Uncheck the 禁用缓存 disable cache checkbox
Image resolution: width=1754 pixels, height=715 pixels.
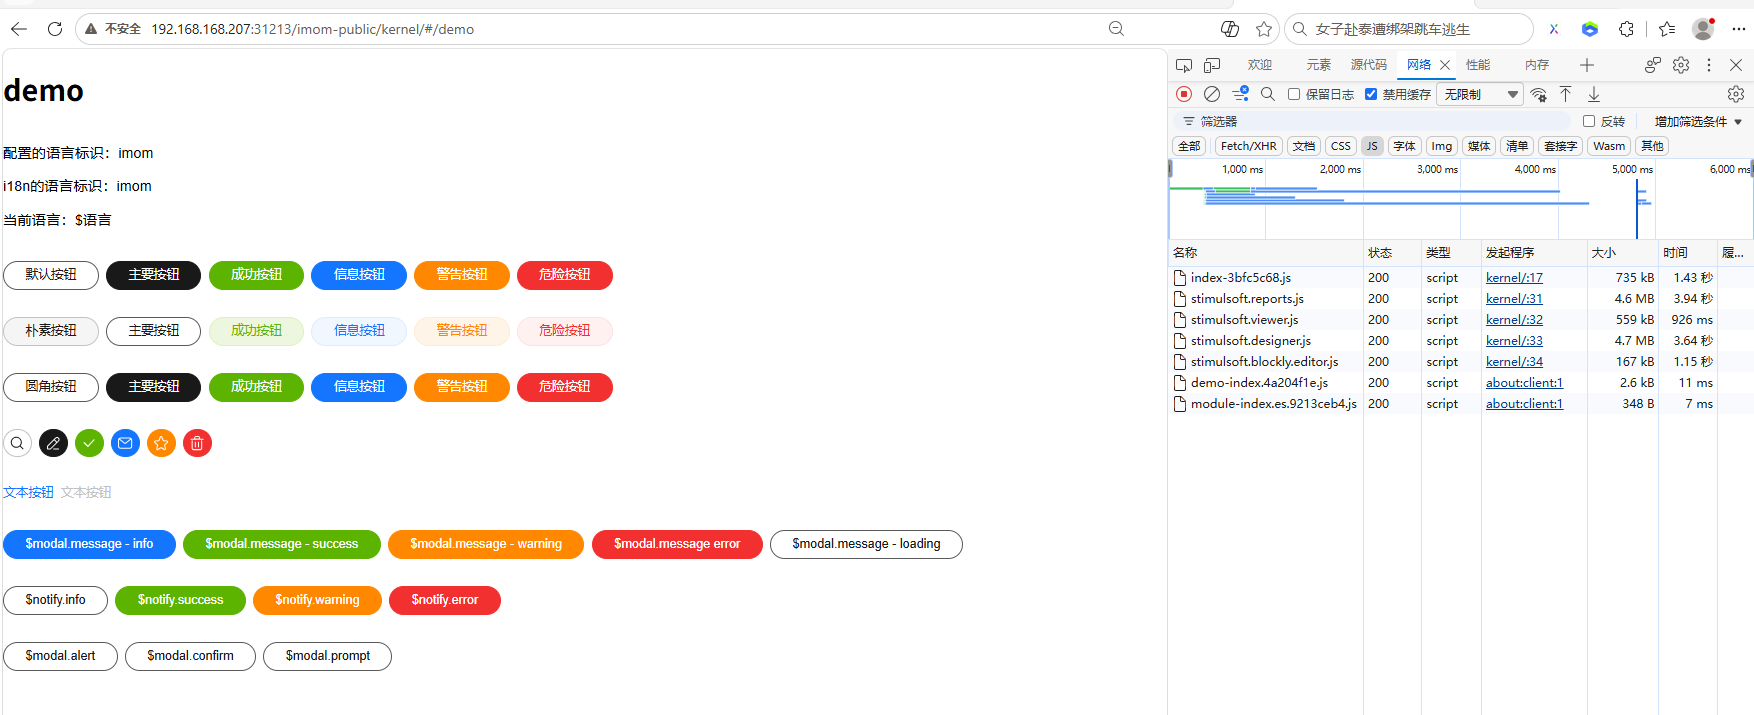click(x=1371, y=94)
